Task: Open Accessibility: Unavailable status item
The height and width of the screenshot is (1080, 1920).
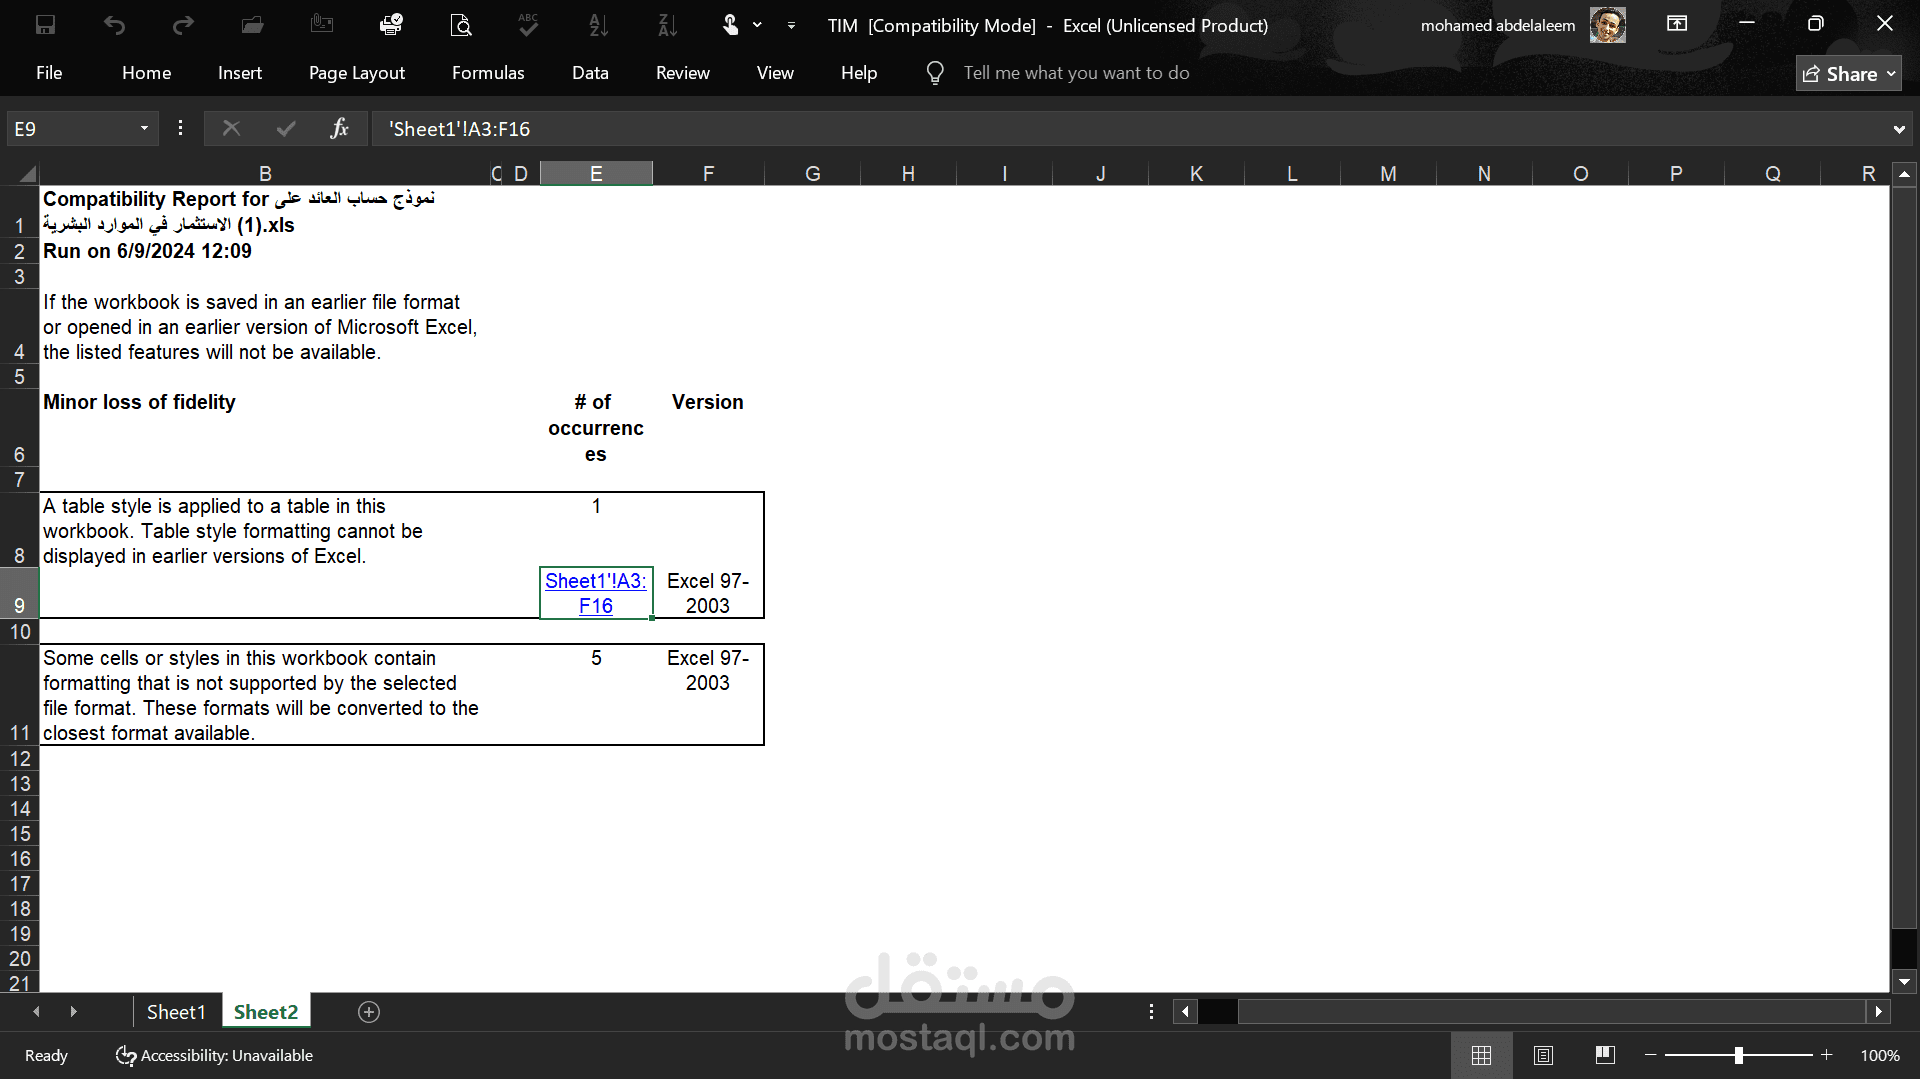Action: pos(214,1056)
